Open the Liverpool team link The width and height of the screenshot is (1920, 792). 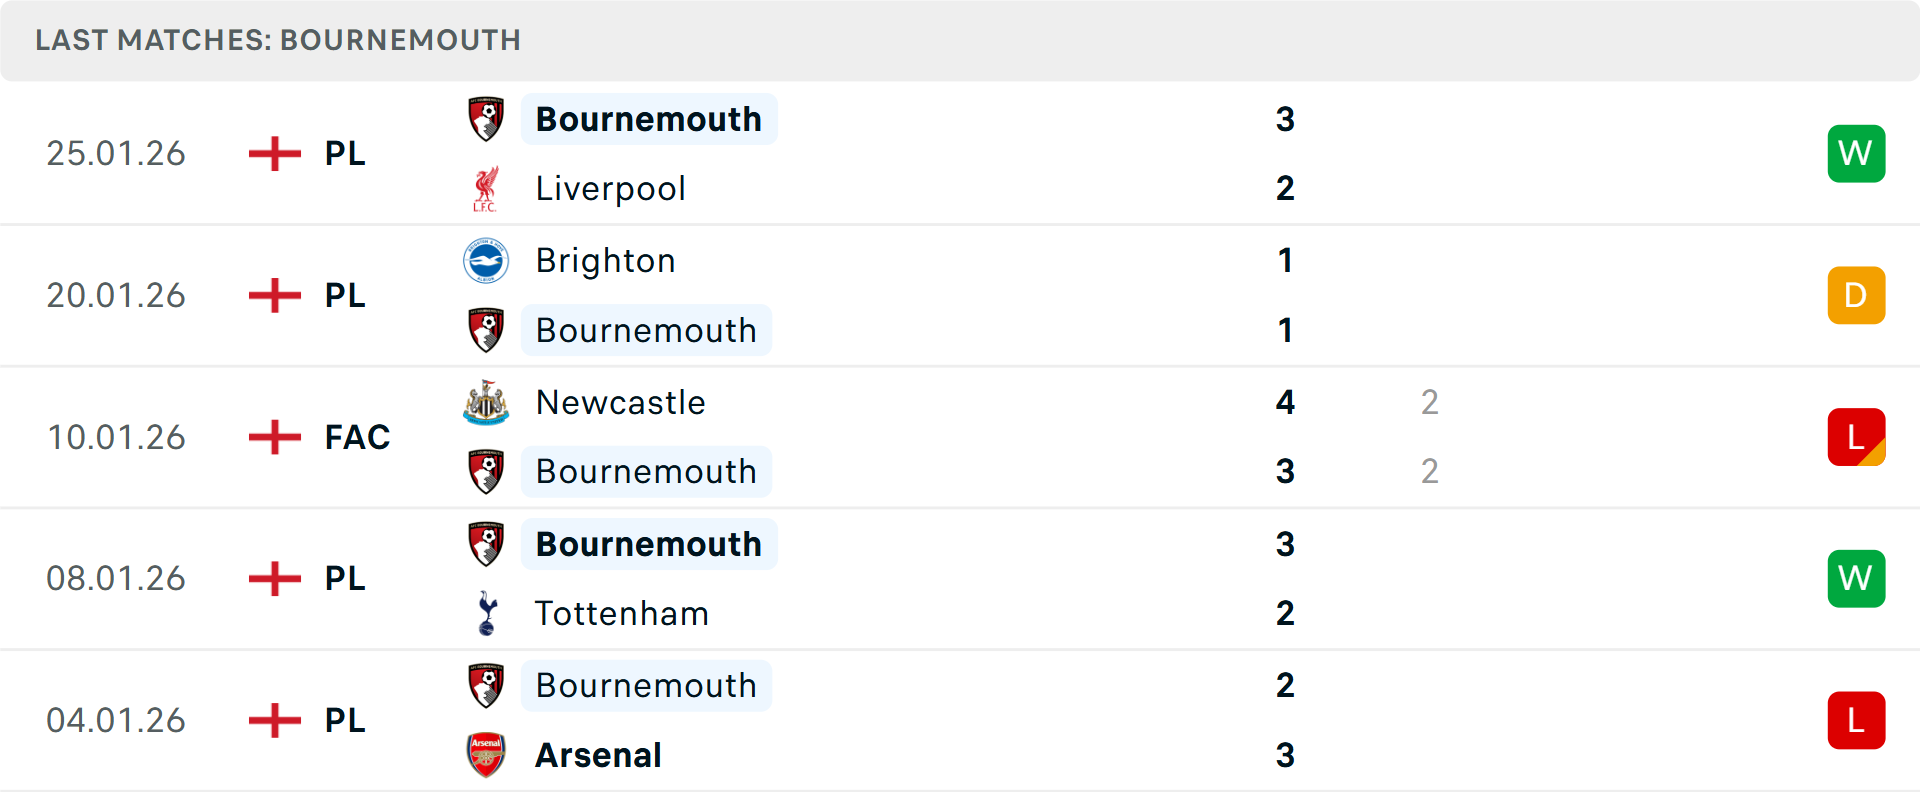pos(610,189)
